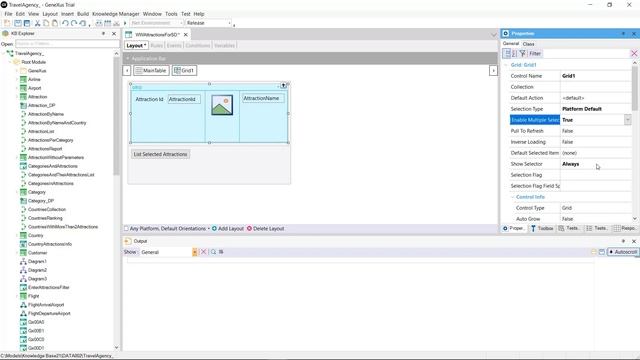The width and height of the screenshot is (640, 360).
Task: Collapse the Grid: Grid1 properties group
Action: pos(506,65)
